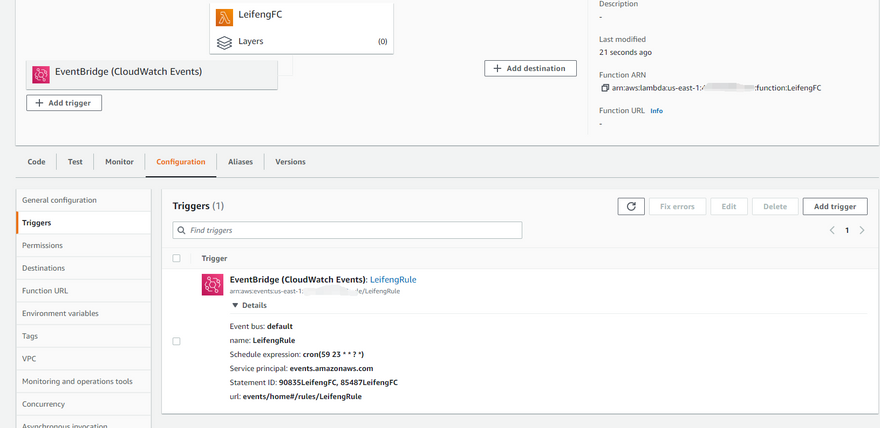This screenshot has height=428, width=880.
Task: Click the Layers stack icon
Action: click(225, 42)
